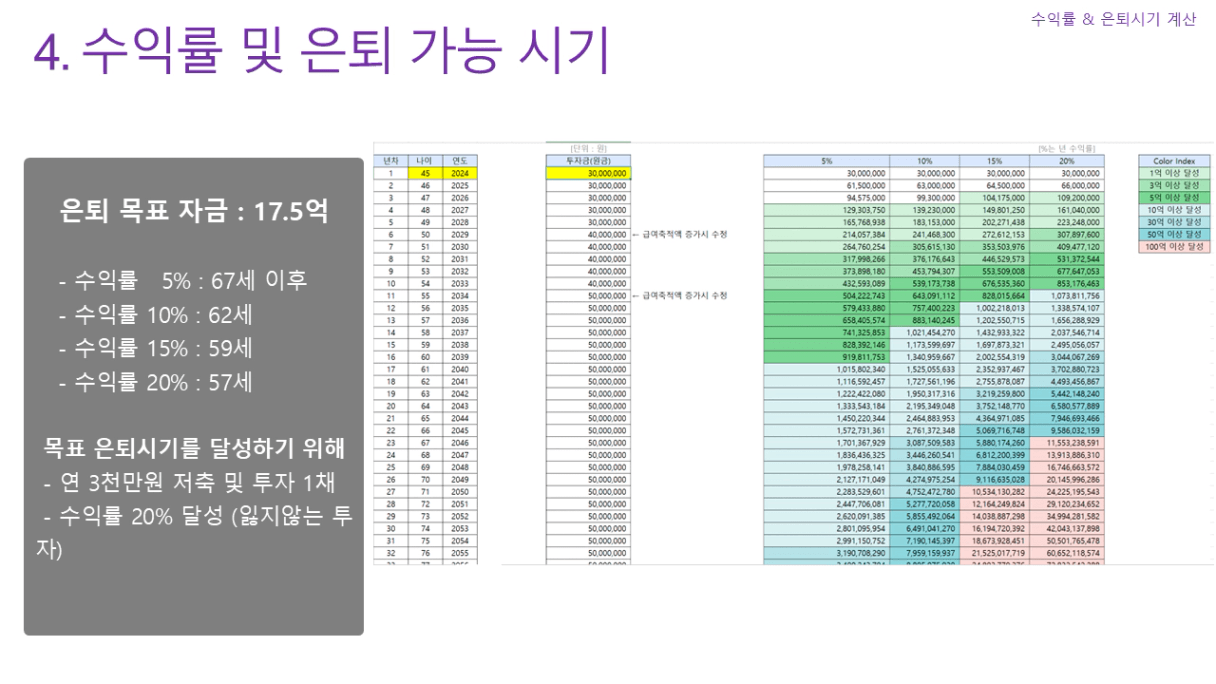
Task: Select the year cell '2055'
Action: coord(459,552)
